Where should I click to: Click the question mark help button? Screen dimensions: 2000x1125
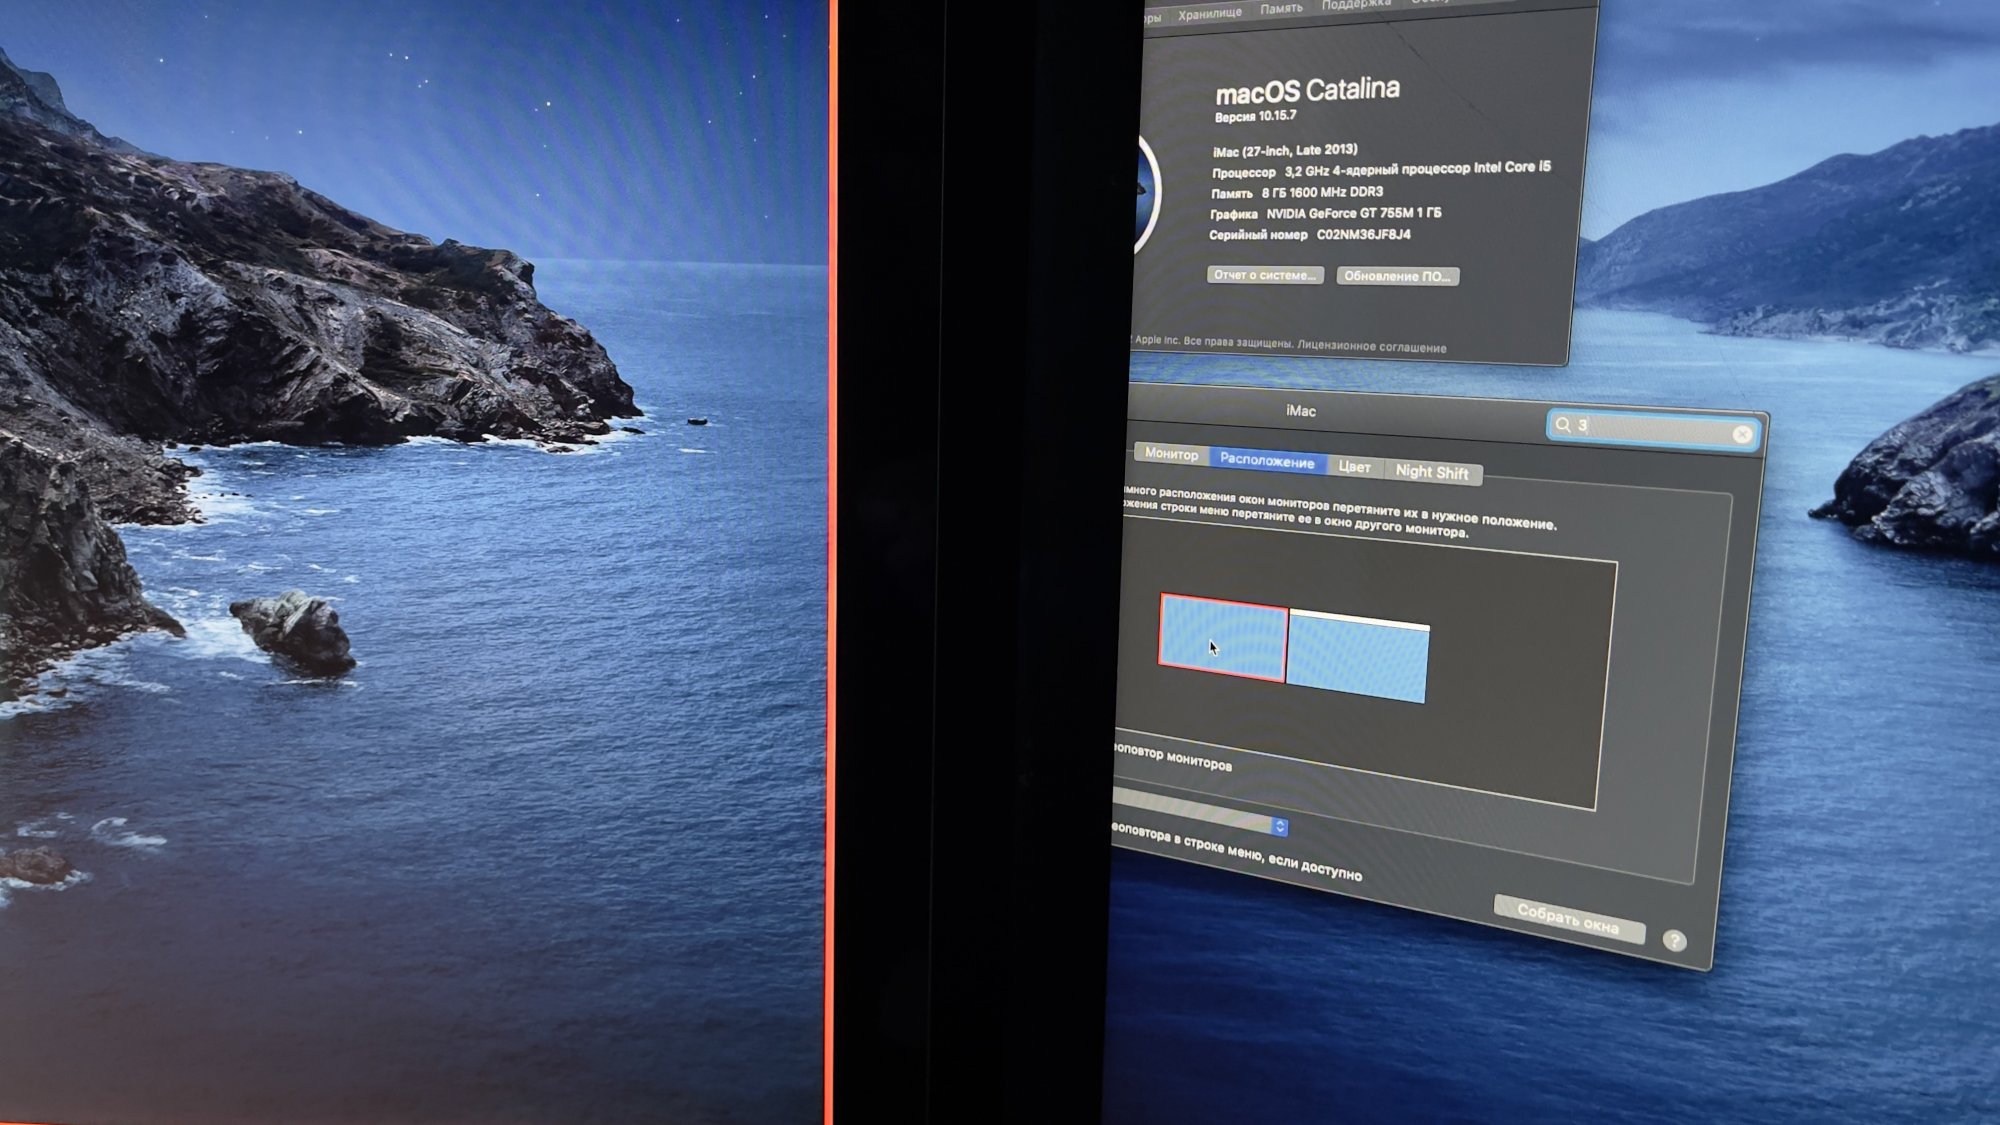pos(1674,941)
